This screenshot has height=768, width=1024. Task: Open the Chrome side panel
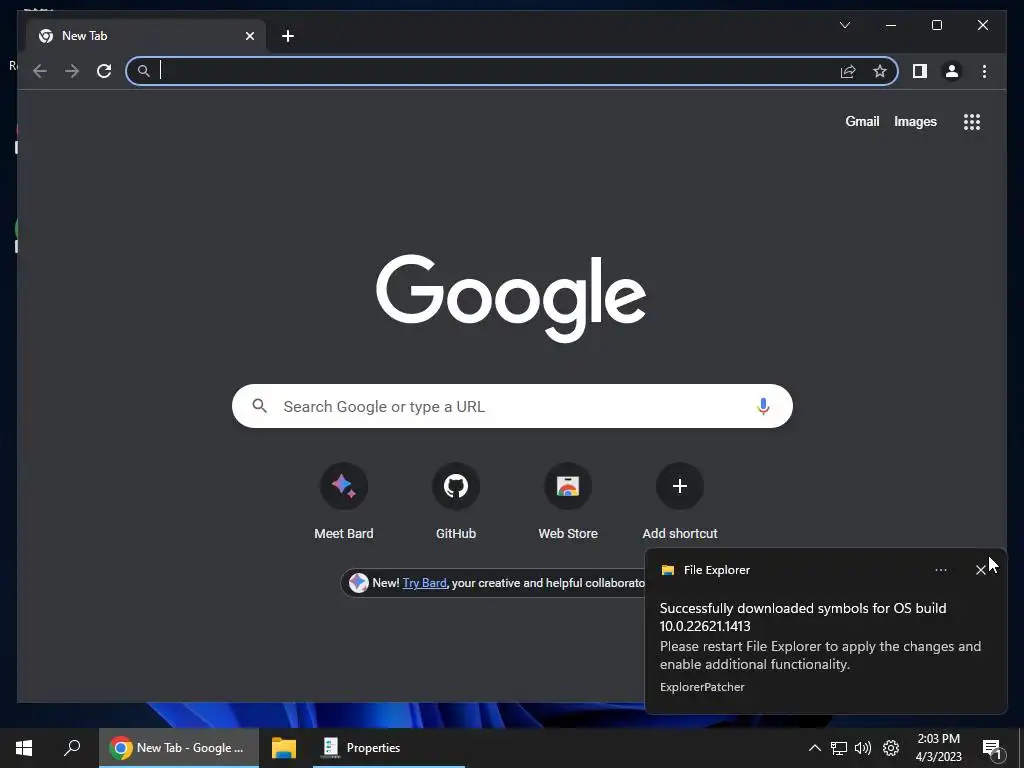[920, 71]
